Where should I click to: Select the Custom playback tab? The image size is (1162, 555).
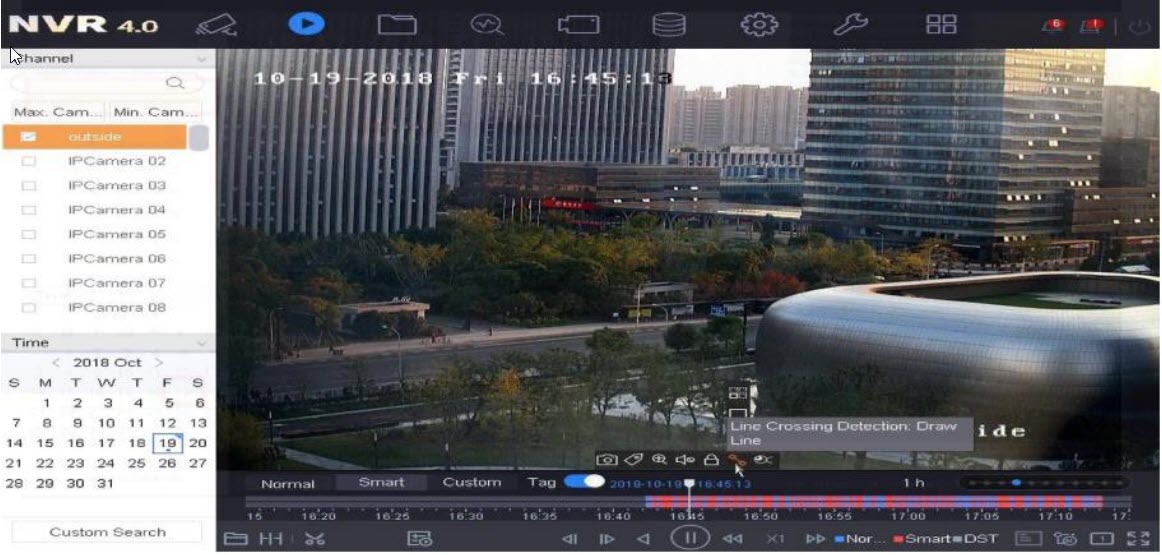[471, 482]
